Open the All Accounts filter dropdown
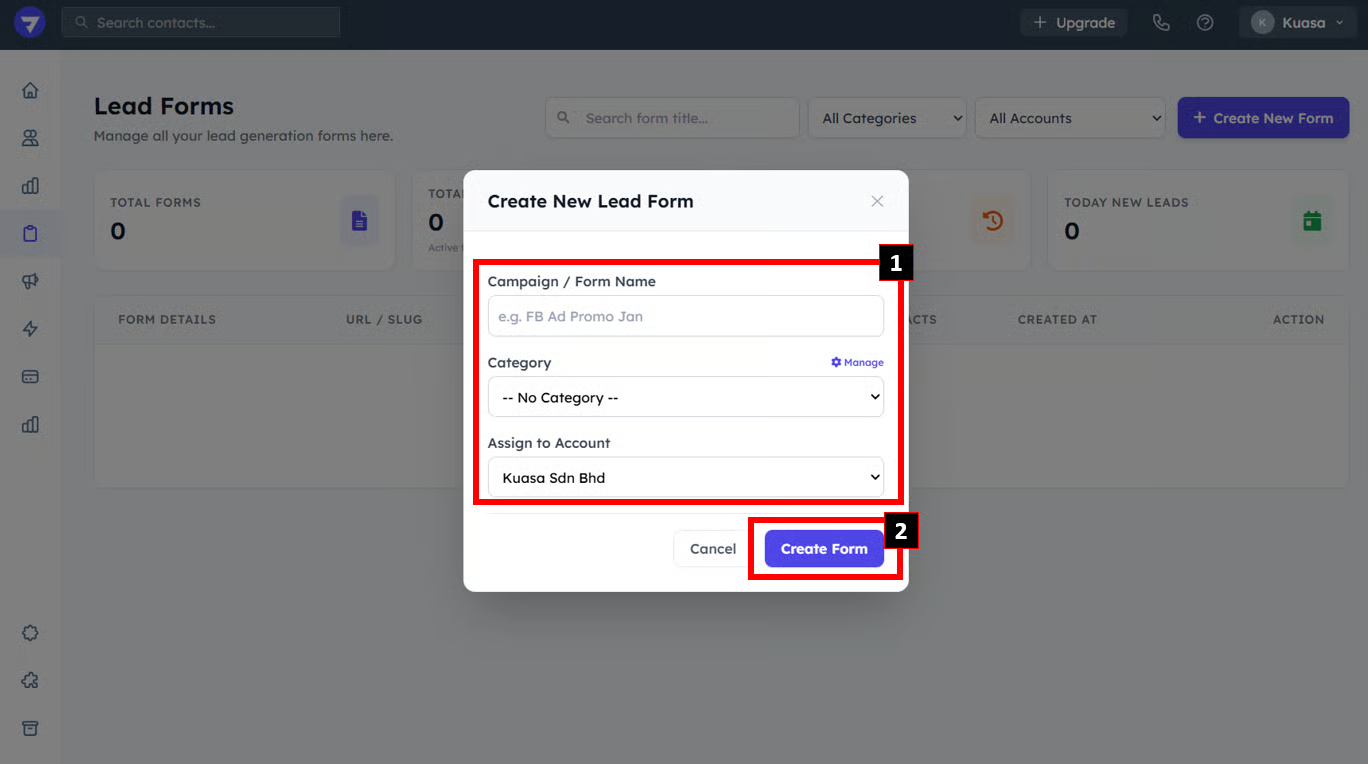1368x764 pixels. click(x=1069, y=118)
